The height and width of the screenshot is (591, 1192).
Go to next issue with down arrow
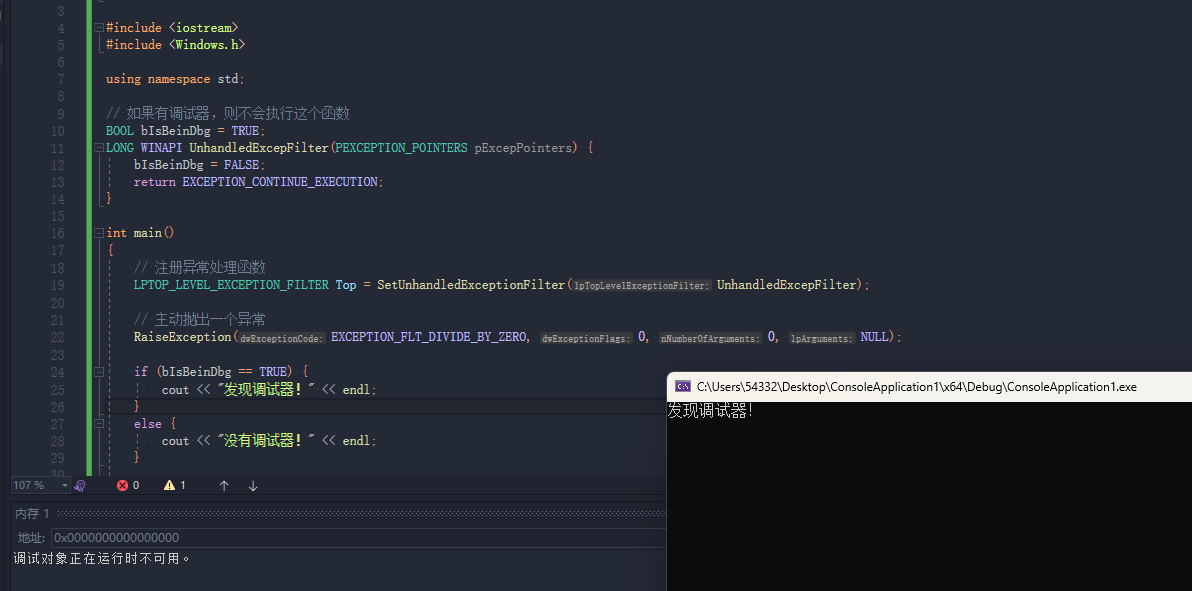click(x=253, y=485)
